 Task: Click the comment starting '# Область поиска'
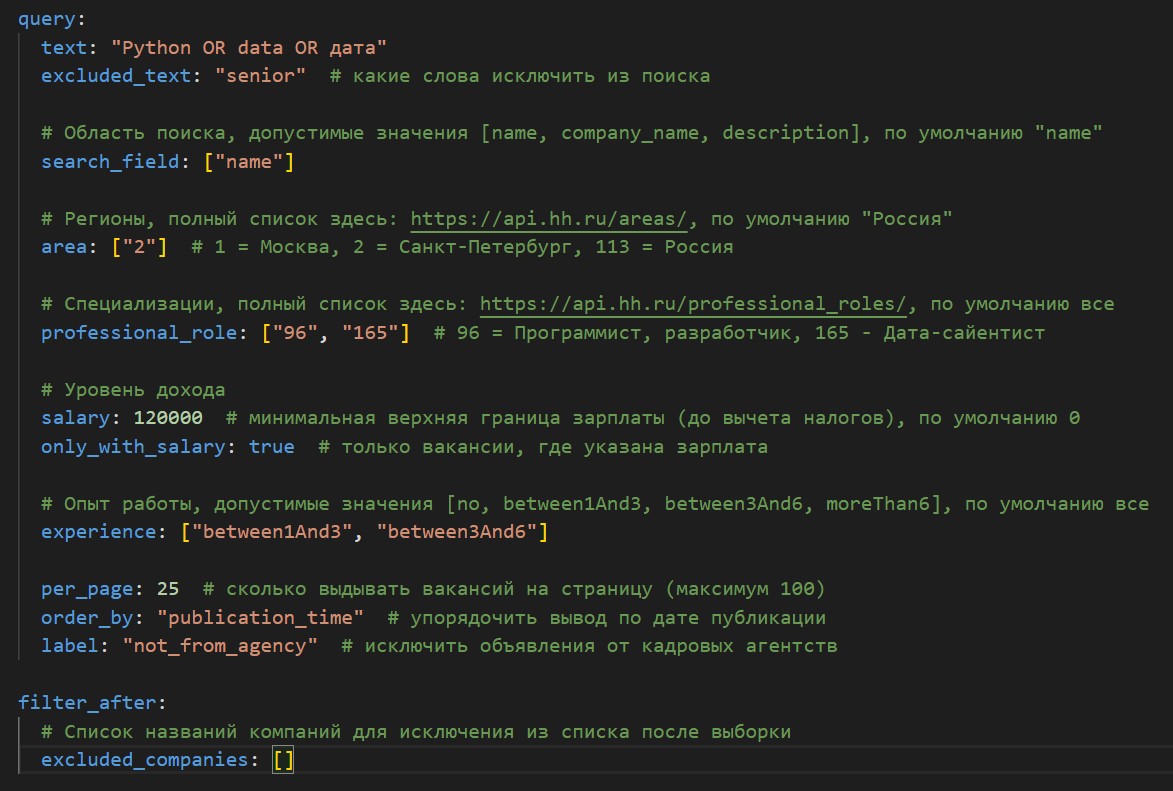click(x=572, y=133)
